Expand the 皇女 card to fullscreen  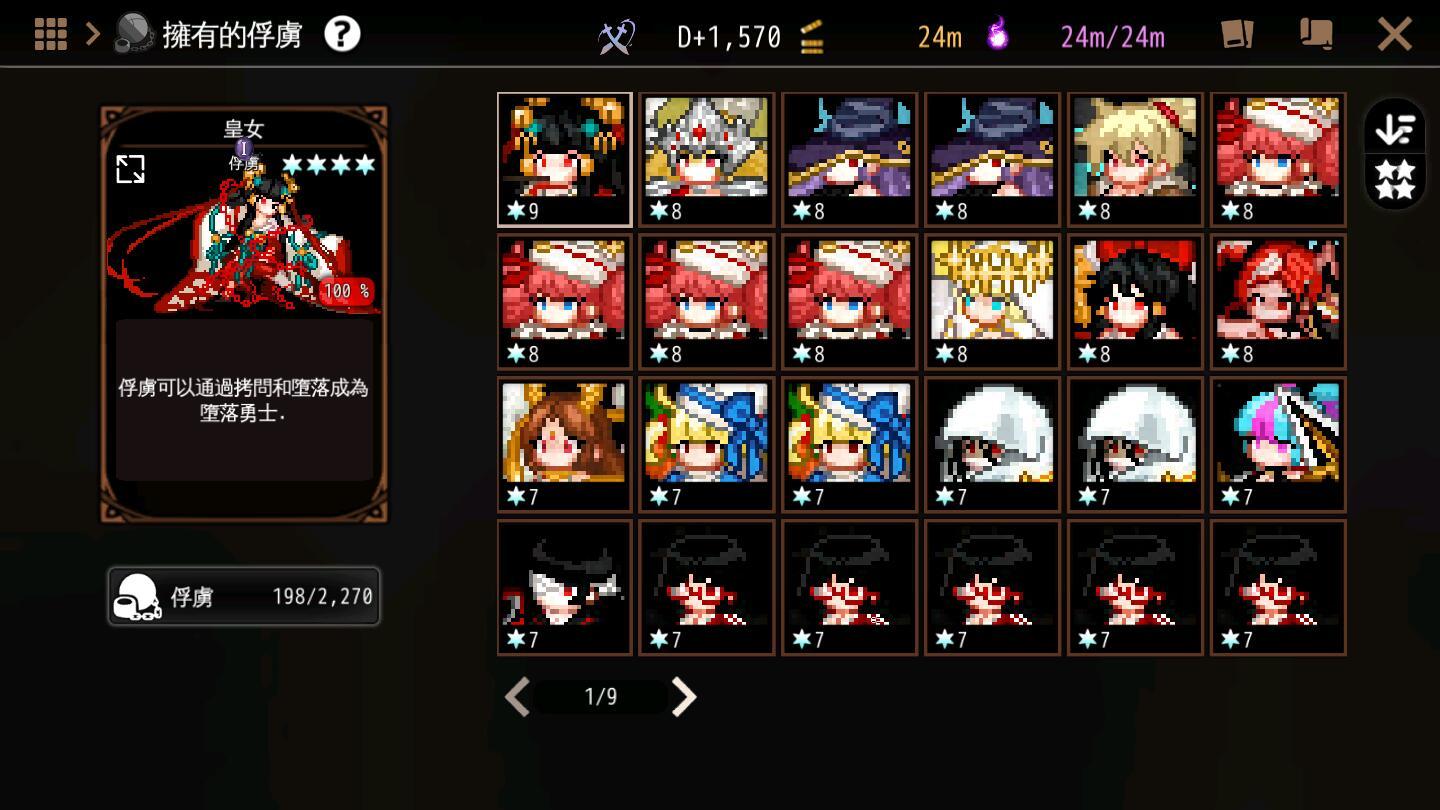[131, 169]
